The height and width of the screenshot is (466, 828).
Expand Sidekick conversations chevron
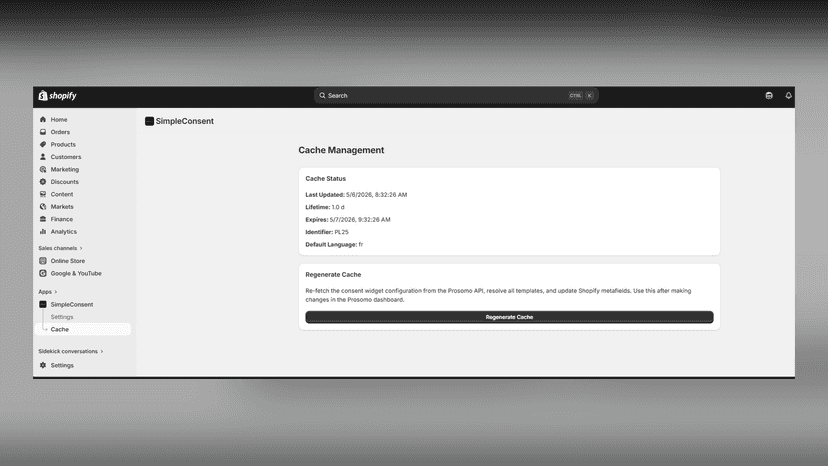102,351
